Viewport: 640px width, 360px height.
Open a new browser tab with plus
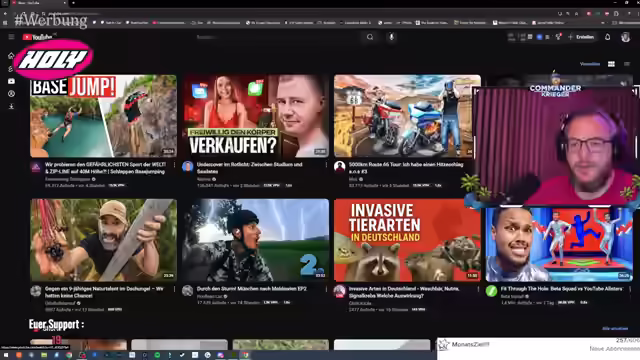point(73,3)
